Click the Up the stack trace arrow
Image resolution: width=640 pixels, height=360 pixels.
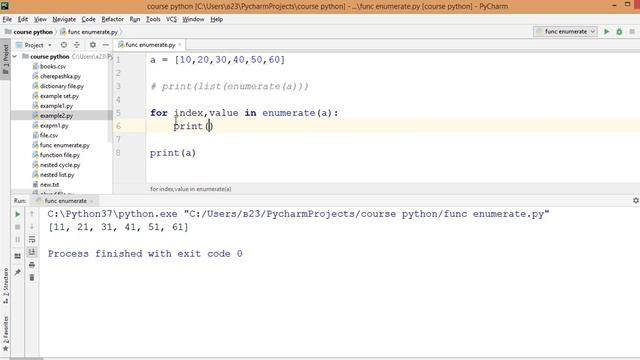pos(32,213)
